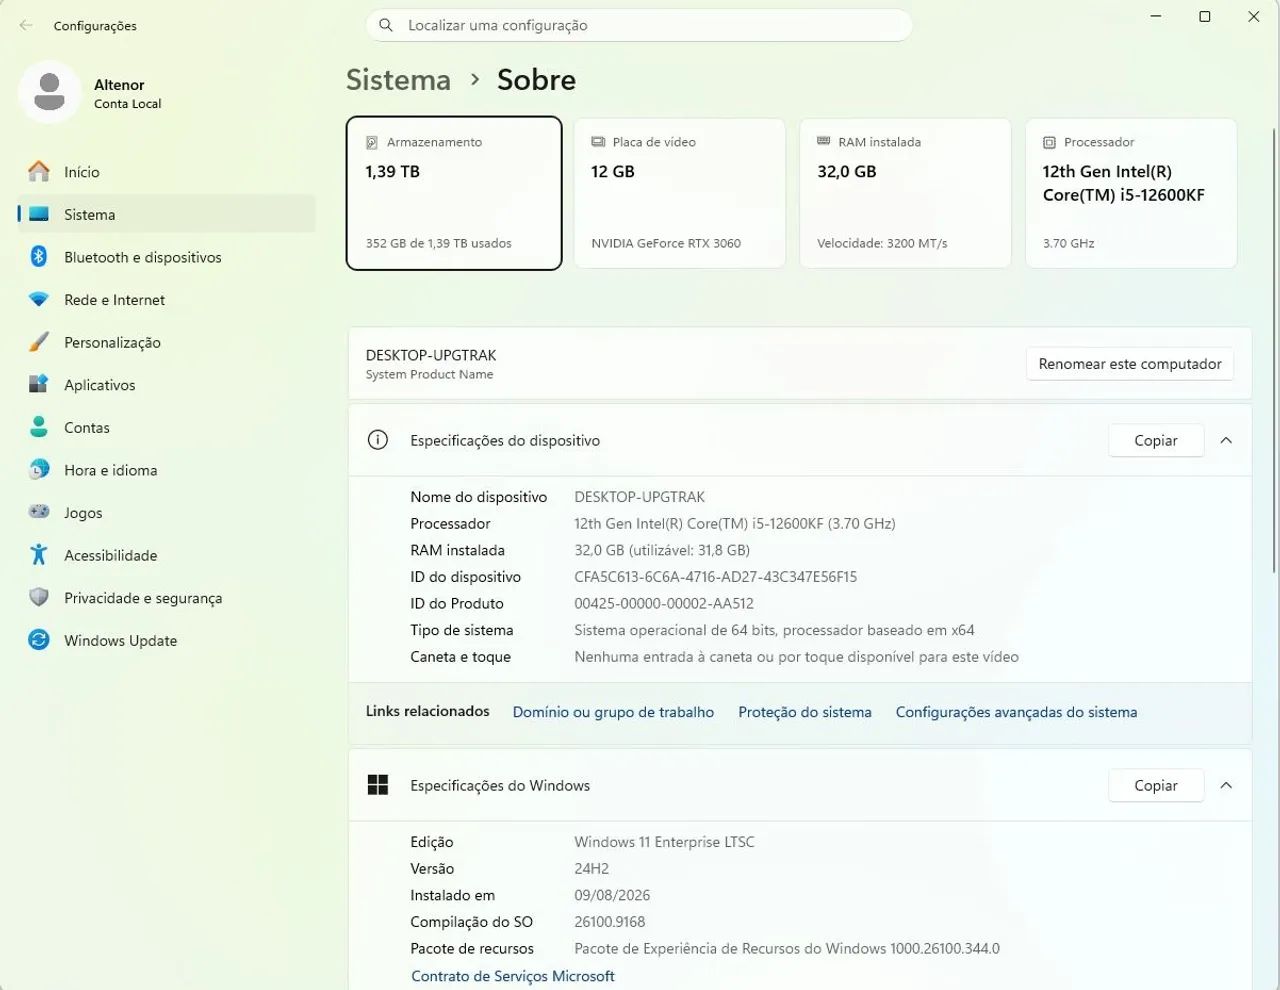
Task: Navigate to Windows Update
Action: 166,640
